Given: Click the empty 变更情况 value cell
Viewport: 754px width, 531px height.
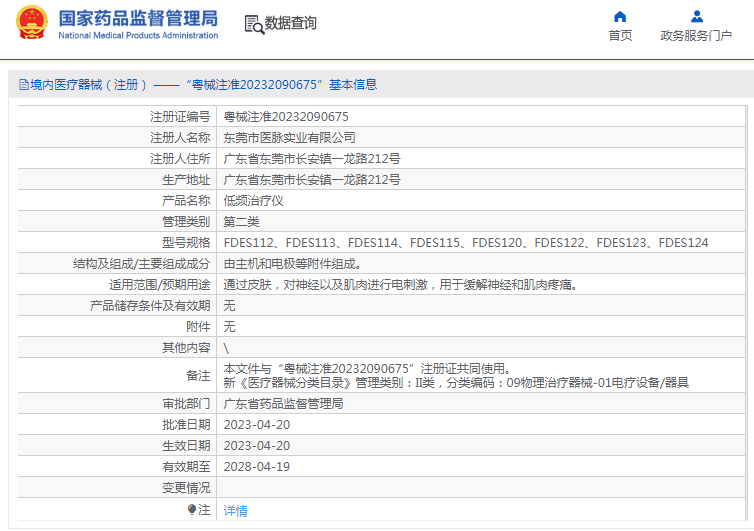Looking at the screenshot, I should (x=481, y=488).
